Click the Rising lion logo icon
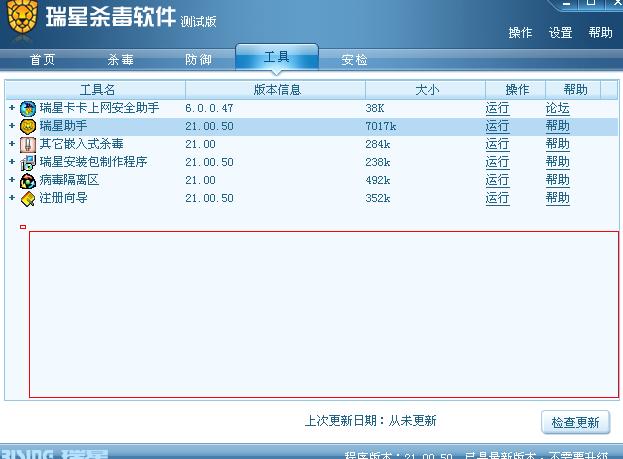623x459 pixels. click(22, 18)
